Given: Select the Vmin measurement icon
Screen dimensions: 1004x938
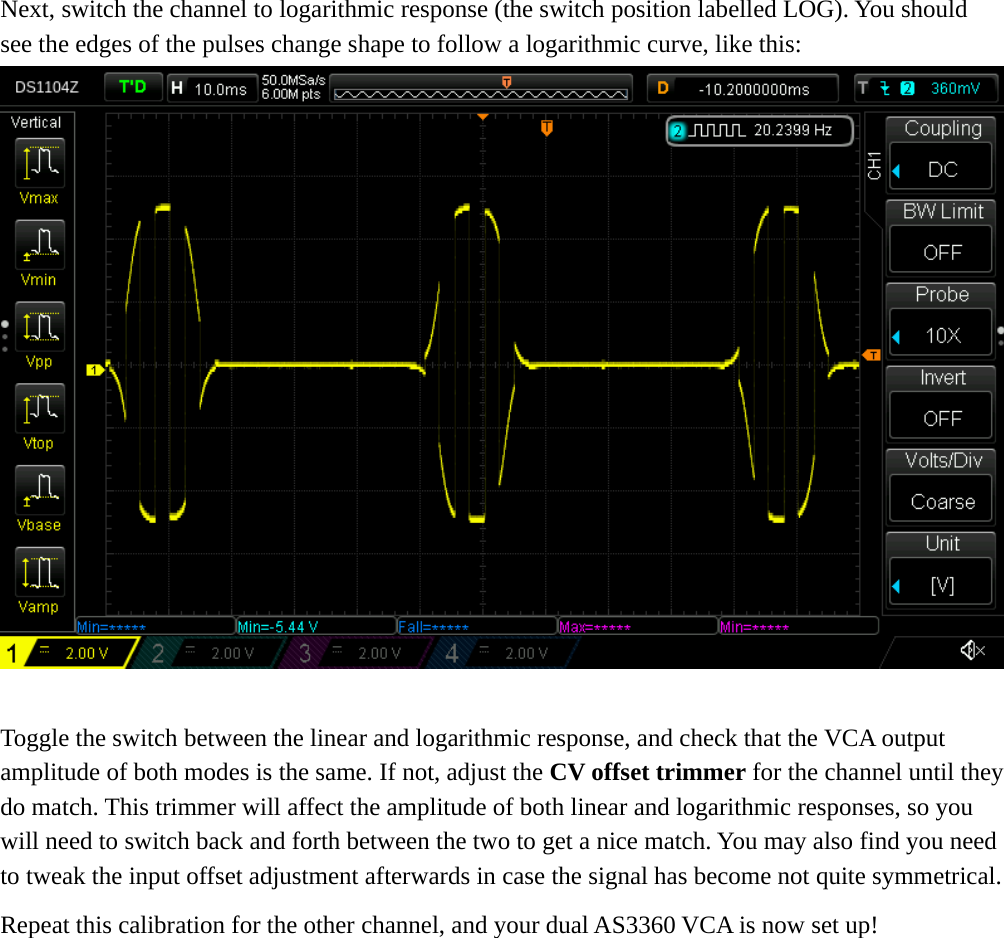Looking at the screenshot, I should tap(38, 244).
